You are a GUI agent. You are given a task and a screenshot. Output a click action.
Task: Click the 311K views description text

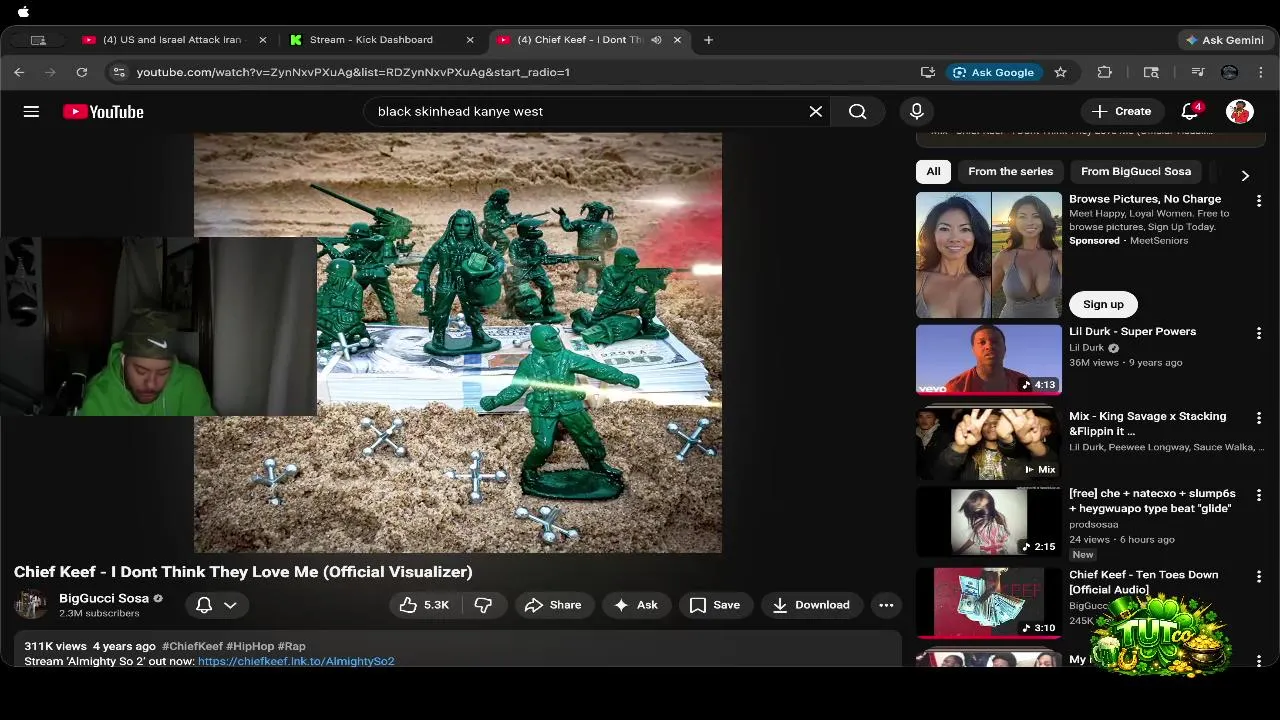point(55,646)
